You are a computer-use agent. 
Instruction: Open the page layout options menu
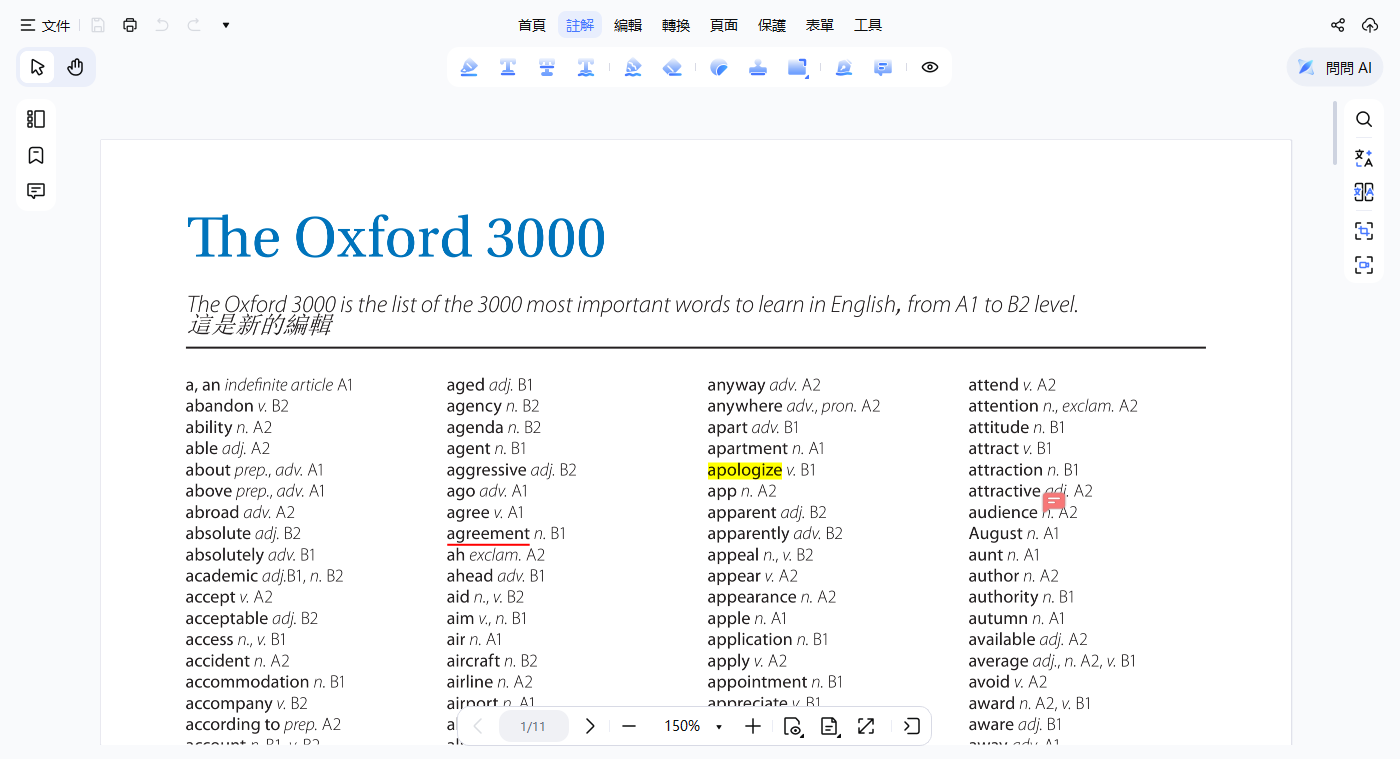click(x=829, y=726)
